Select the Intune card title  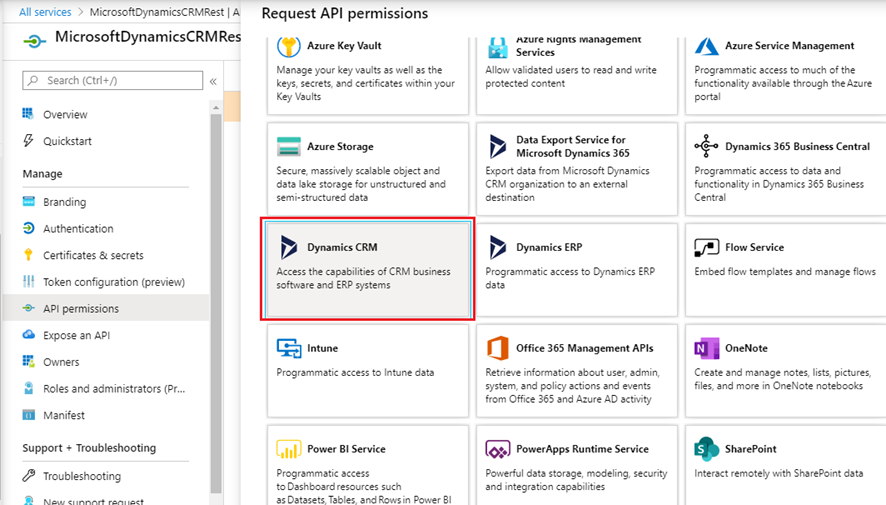[322, 348]
